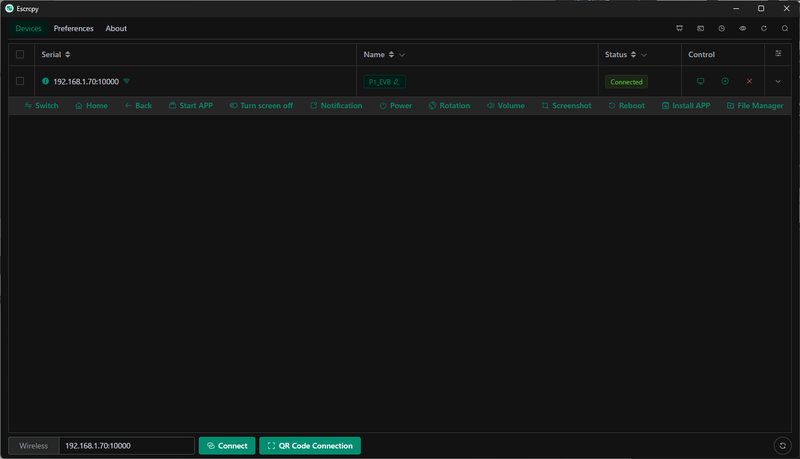
Task: Open the Volume control
Action: [506, 106]
